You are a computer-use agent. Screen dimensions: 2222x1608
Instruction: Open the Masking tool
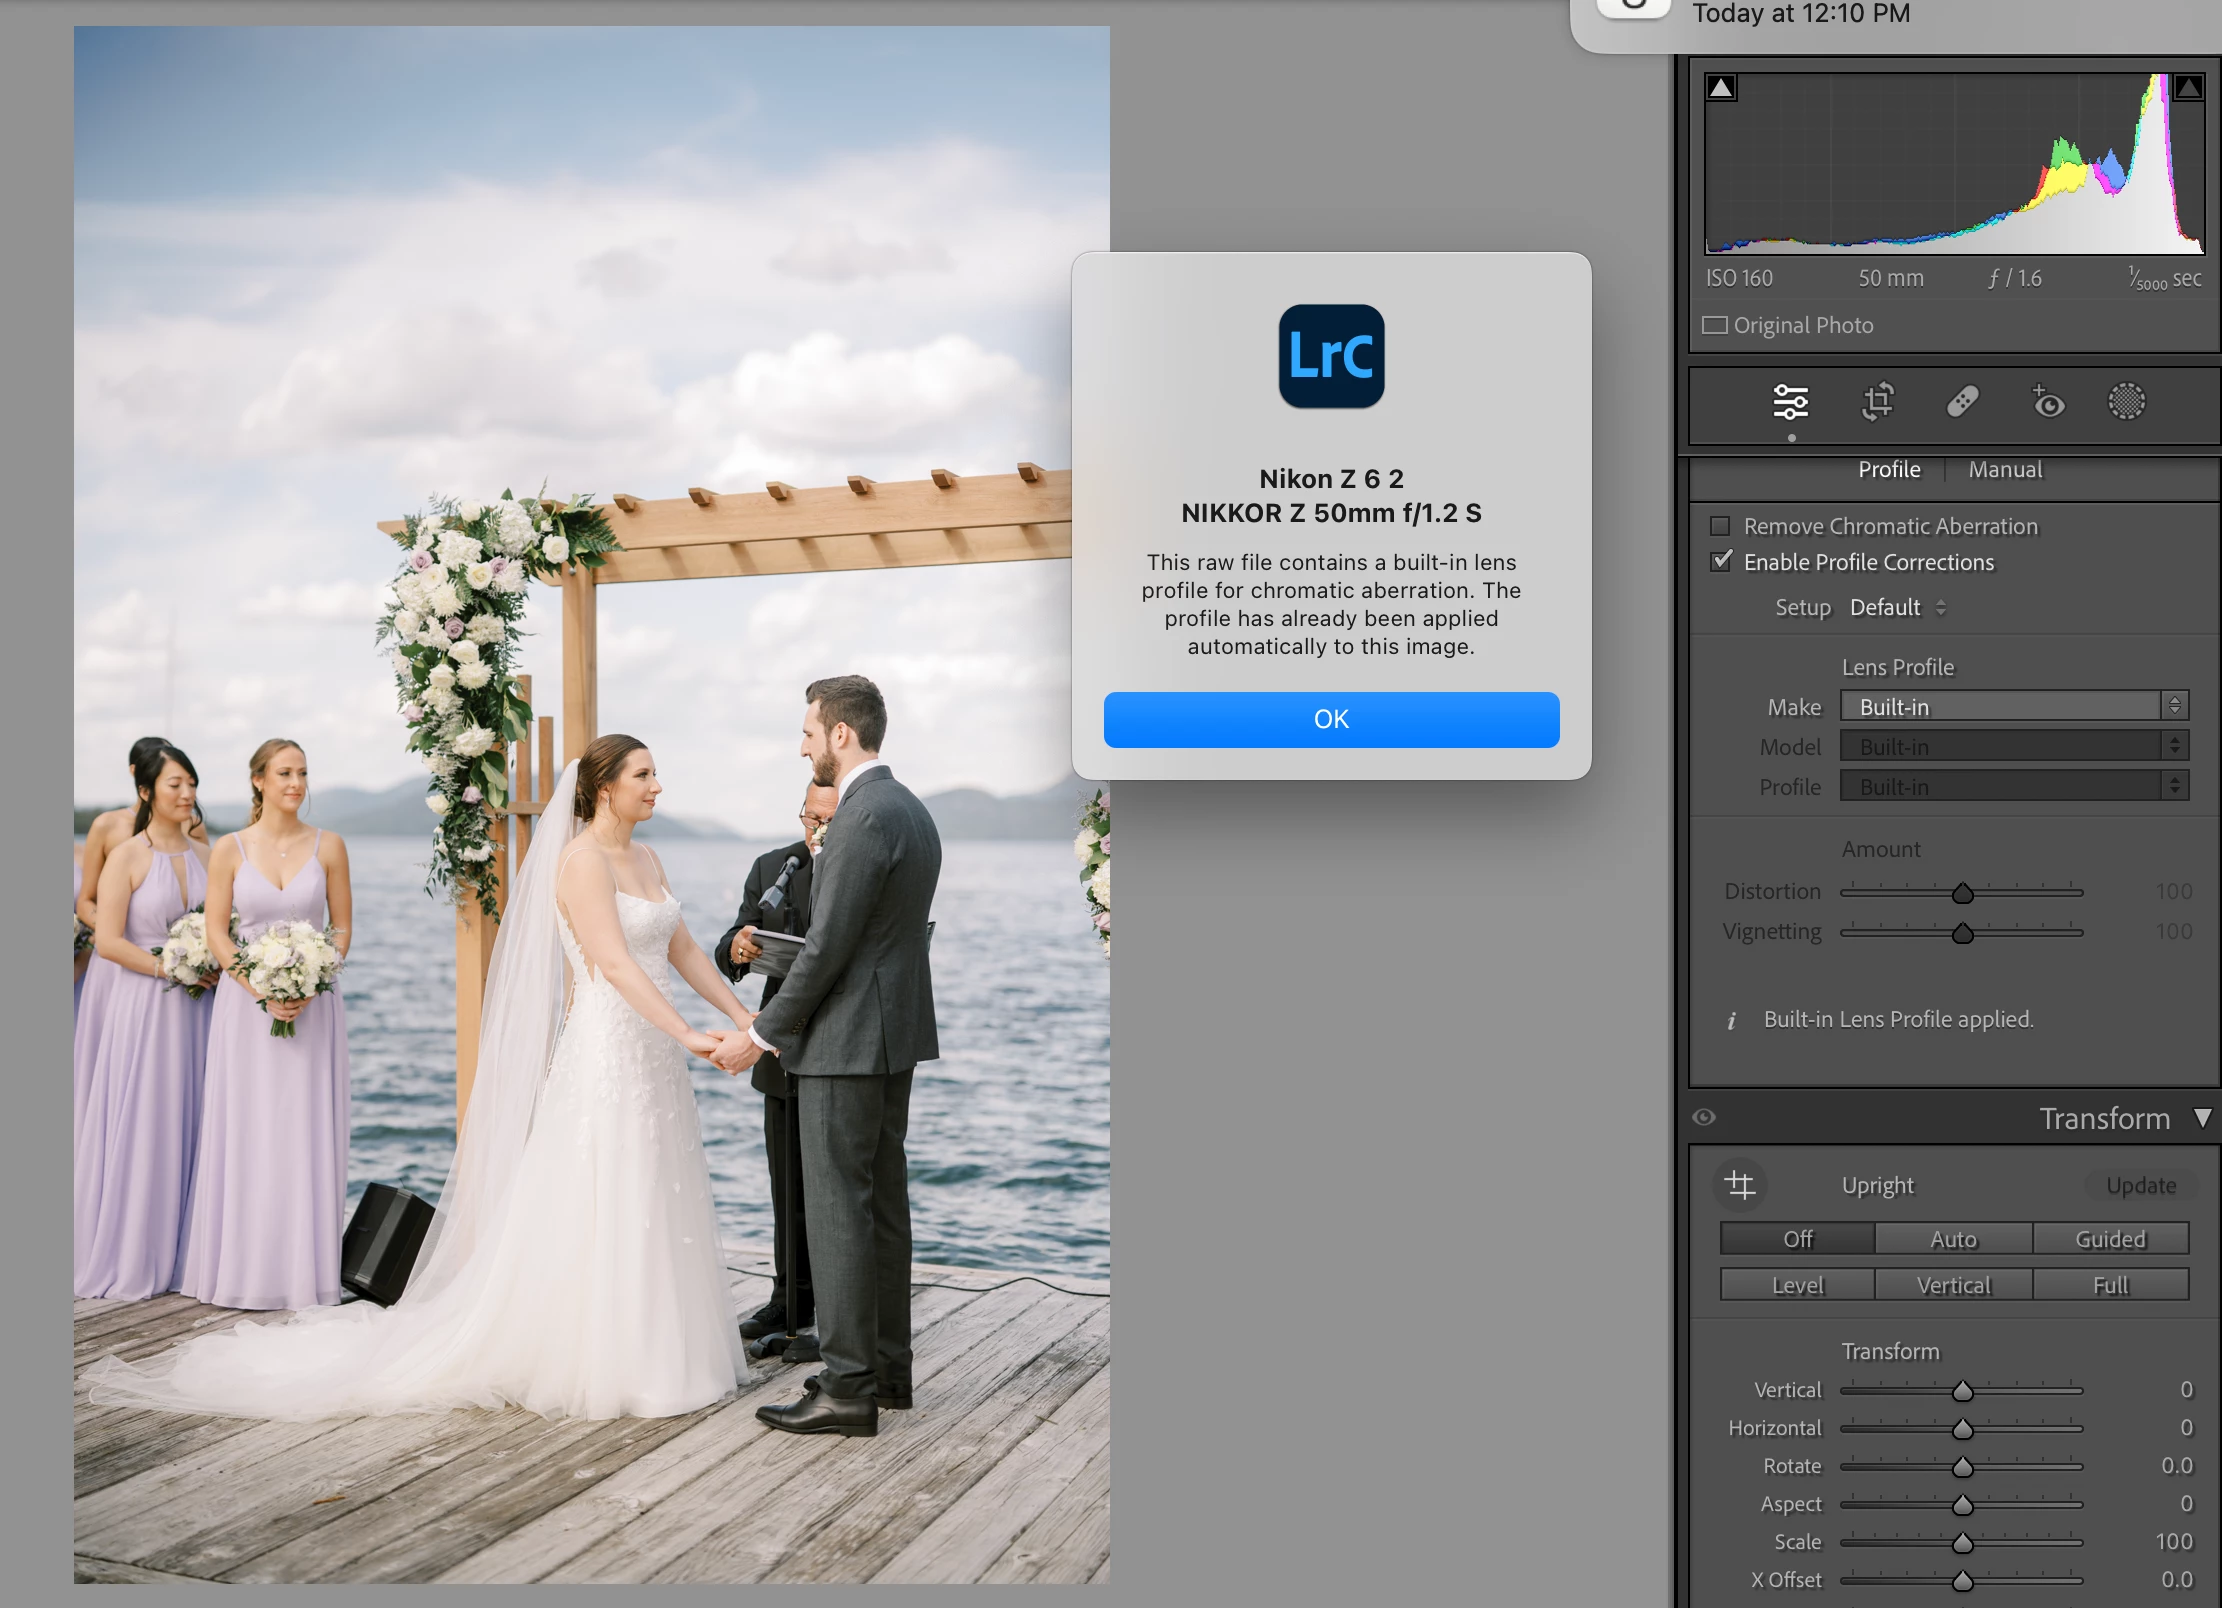(2126, 402)
